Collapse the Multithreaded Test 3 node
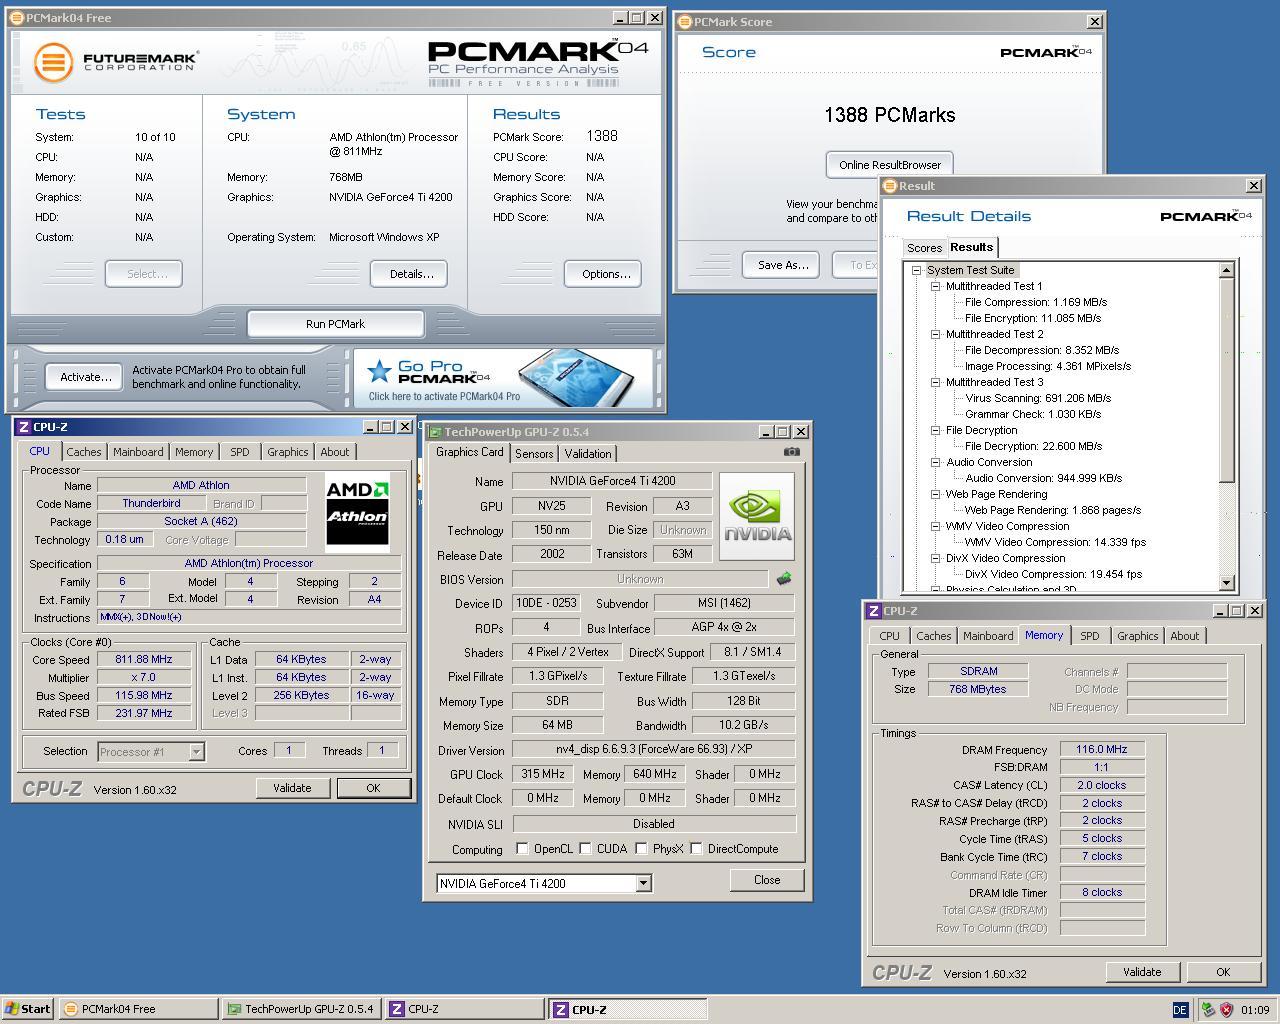Image resolution: width=1280 pixels, height=1024 pixels. tap(935, 382)
